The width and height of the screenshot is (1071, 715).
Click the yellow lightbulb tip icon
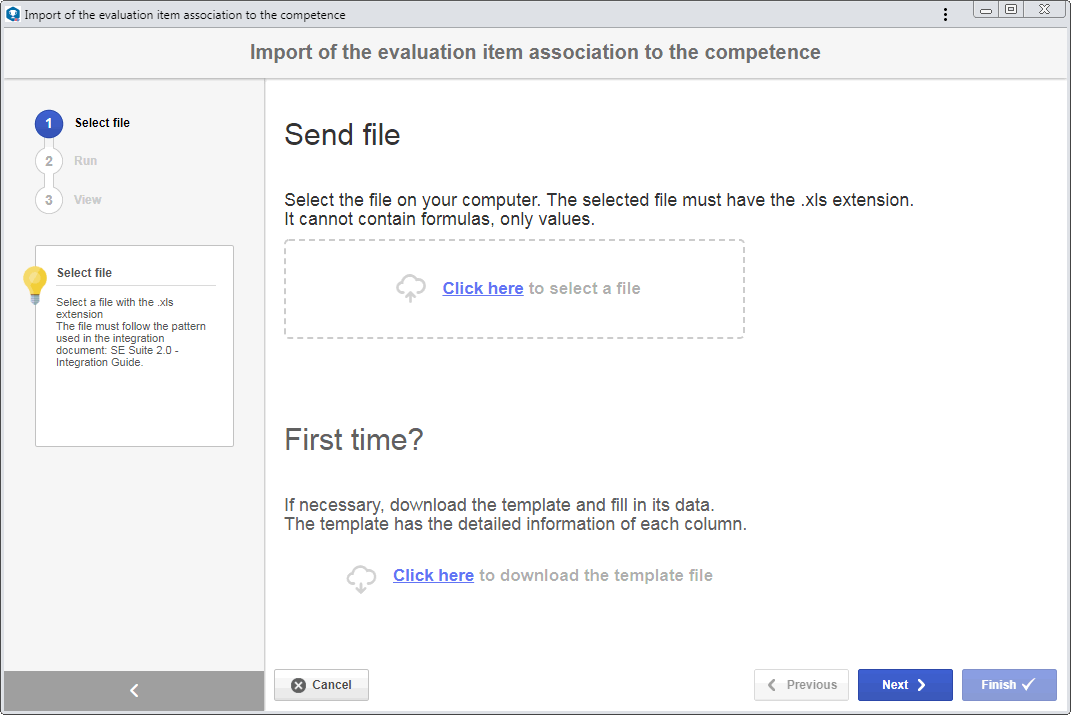[35, 285]
